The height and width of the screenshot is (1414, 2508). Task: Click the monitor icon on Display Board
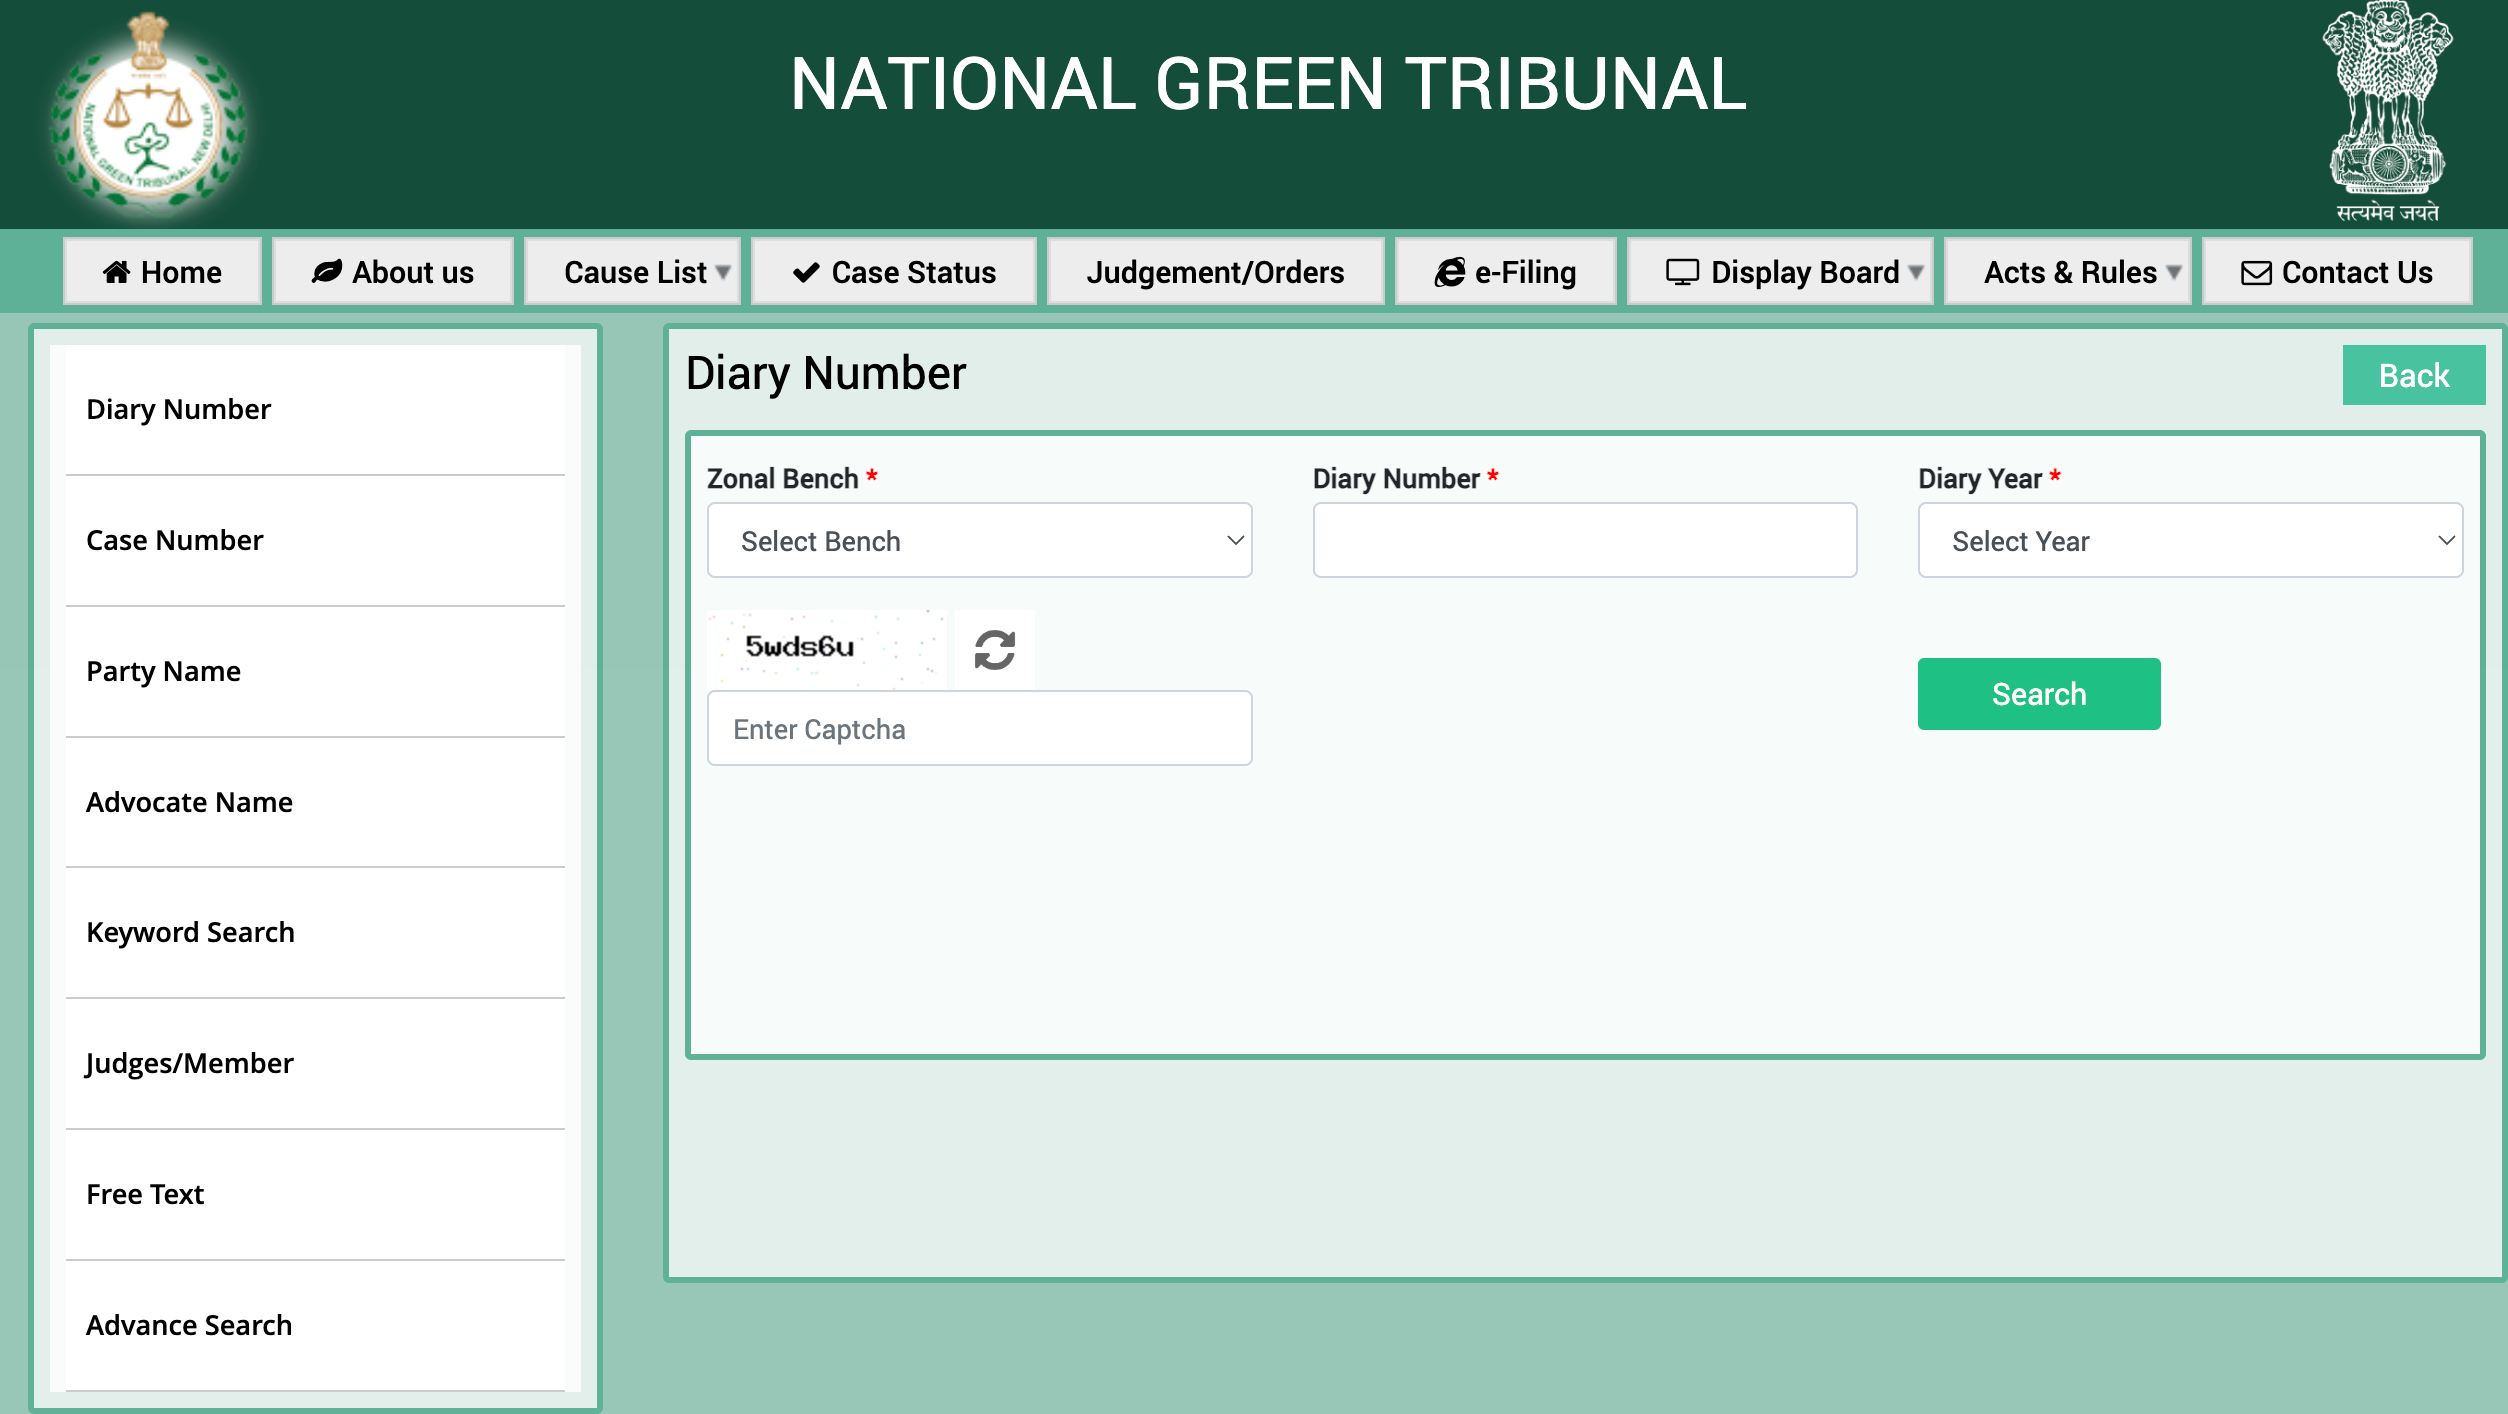point(1682,272)
